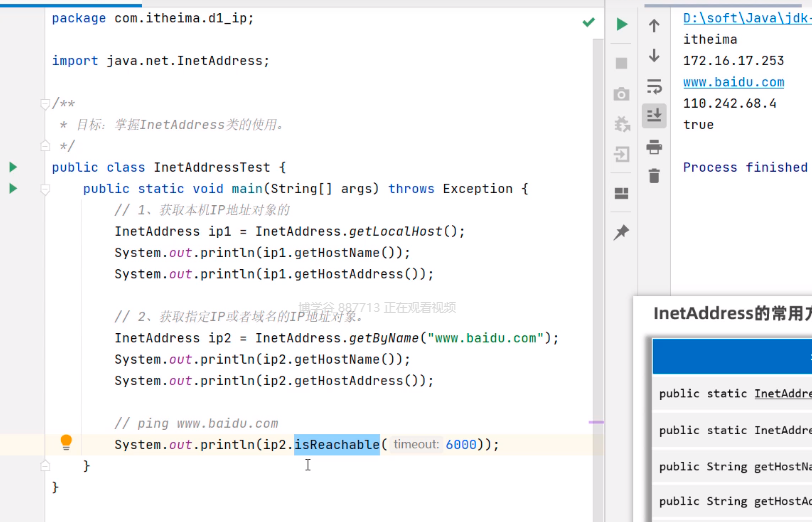Click the purple marker on the error stripe
Screen dimensions: 812x522
pos(596,422)
